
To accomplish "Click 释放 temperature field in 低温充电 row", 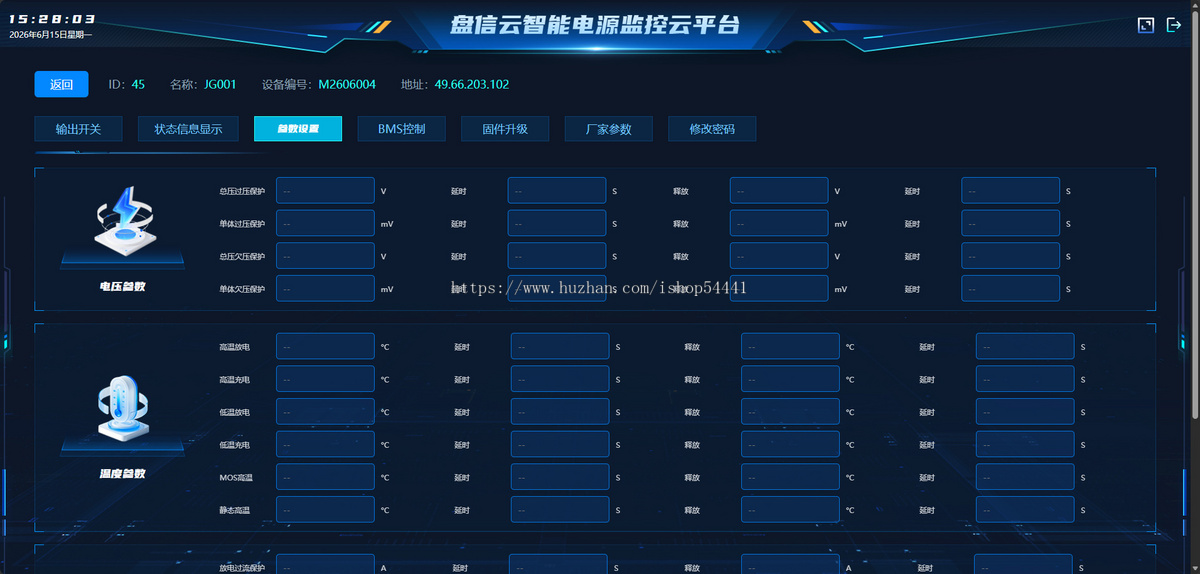I will point(790,444).
